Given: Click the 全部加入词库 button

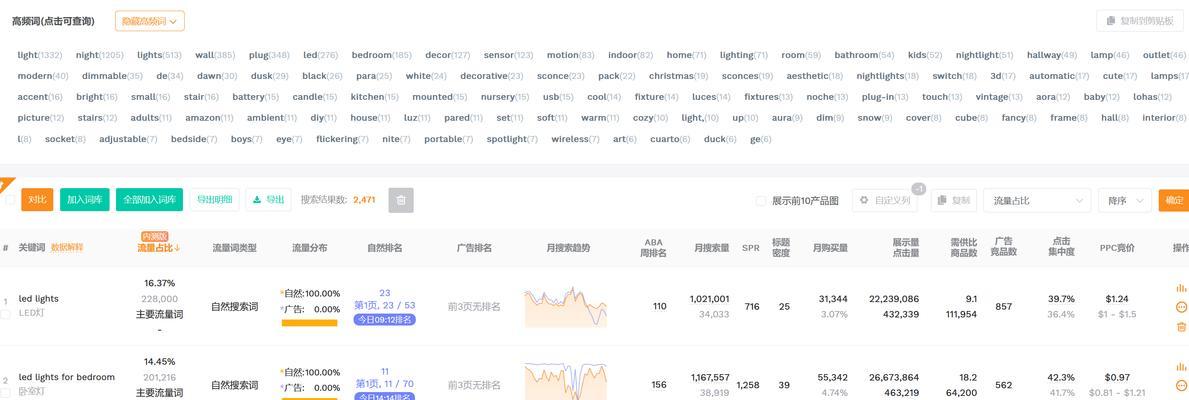Looking at the screenshot, I should [149, 200].
